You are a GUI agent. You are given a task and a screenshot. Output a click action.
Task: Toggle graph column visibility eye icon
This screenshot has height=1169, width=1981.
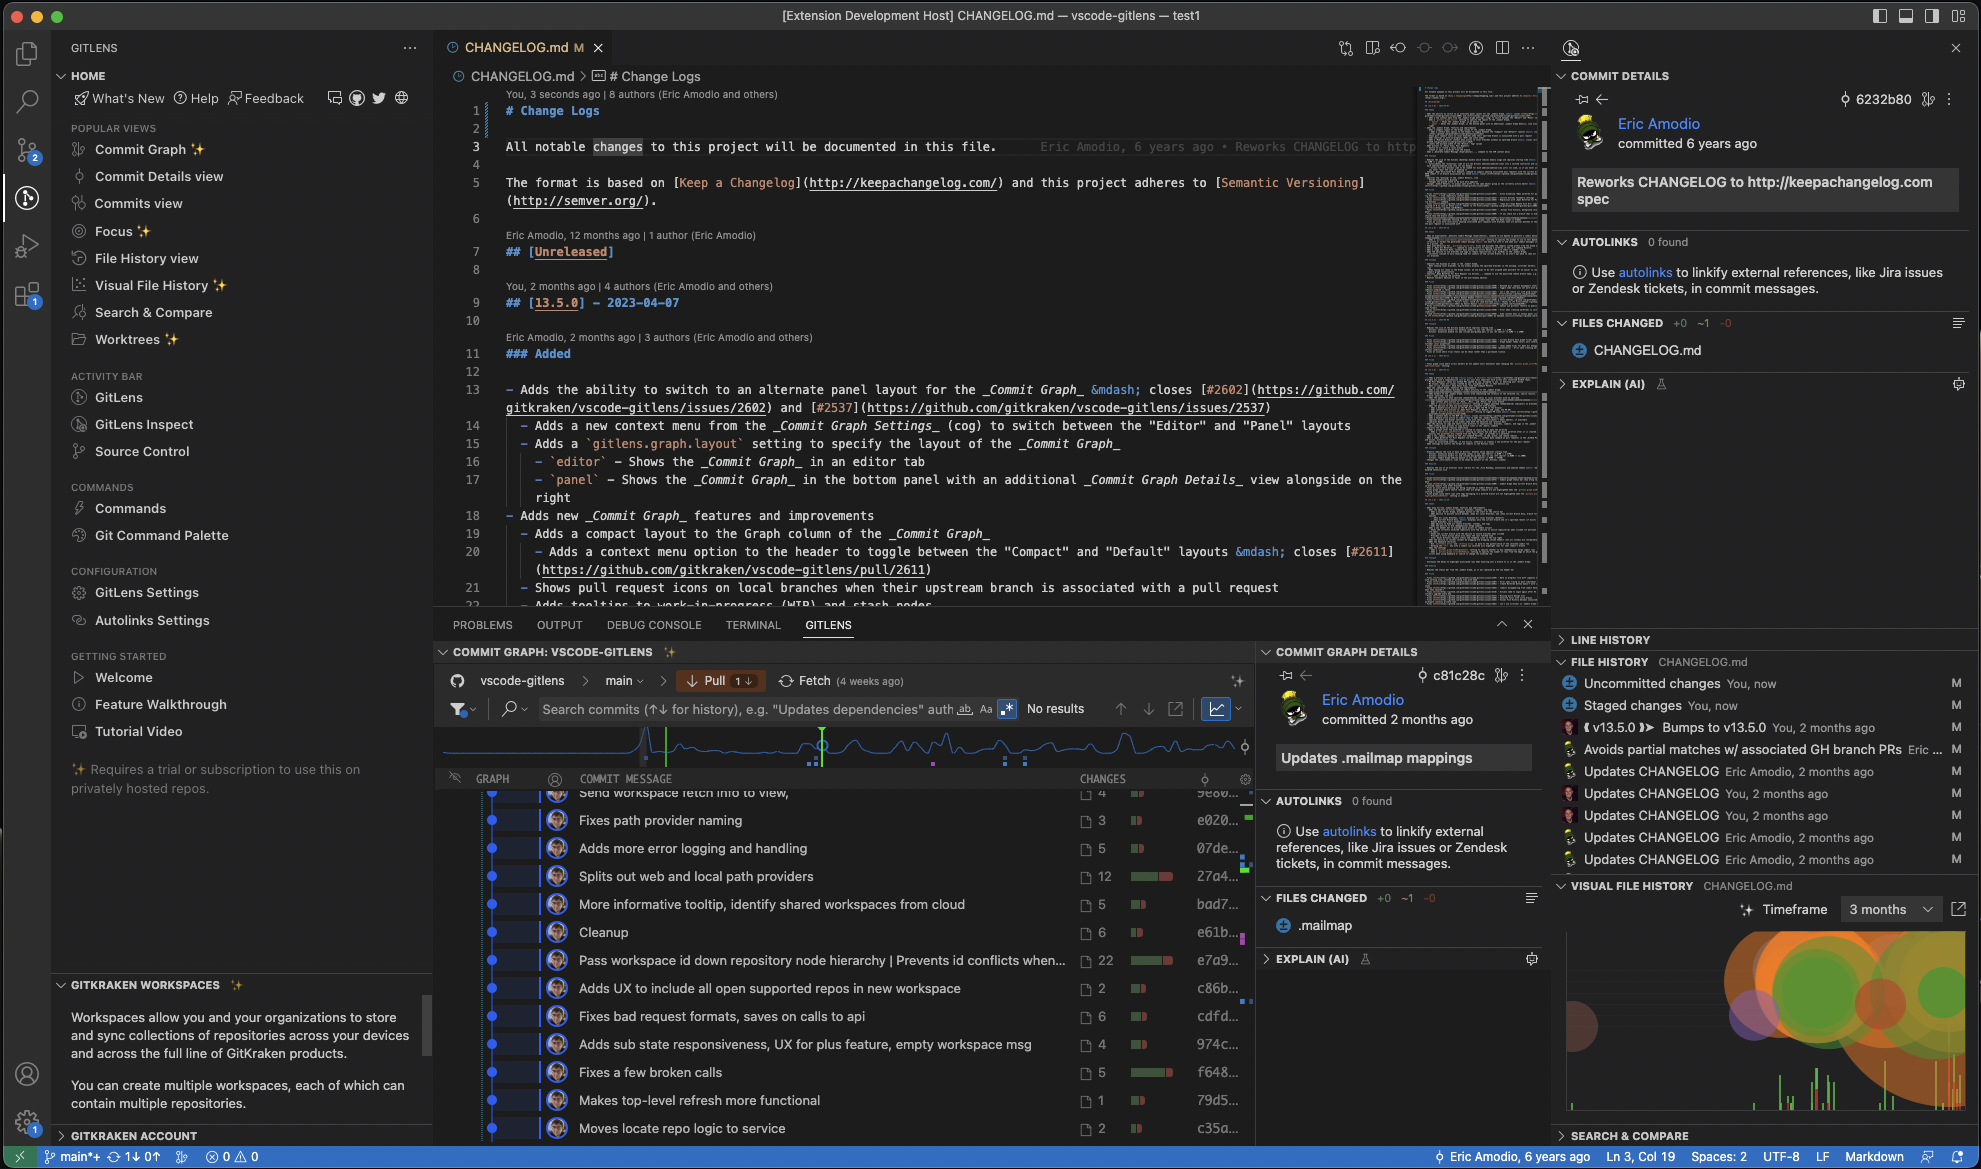point(455,778)
